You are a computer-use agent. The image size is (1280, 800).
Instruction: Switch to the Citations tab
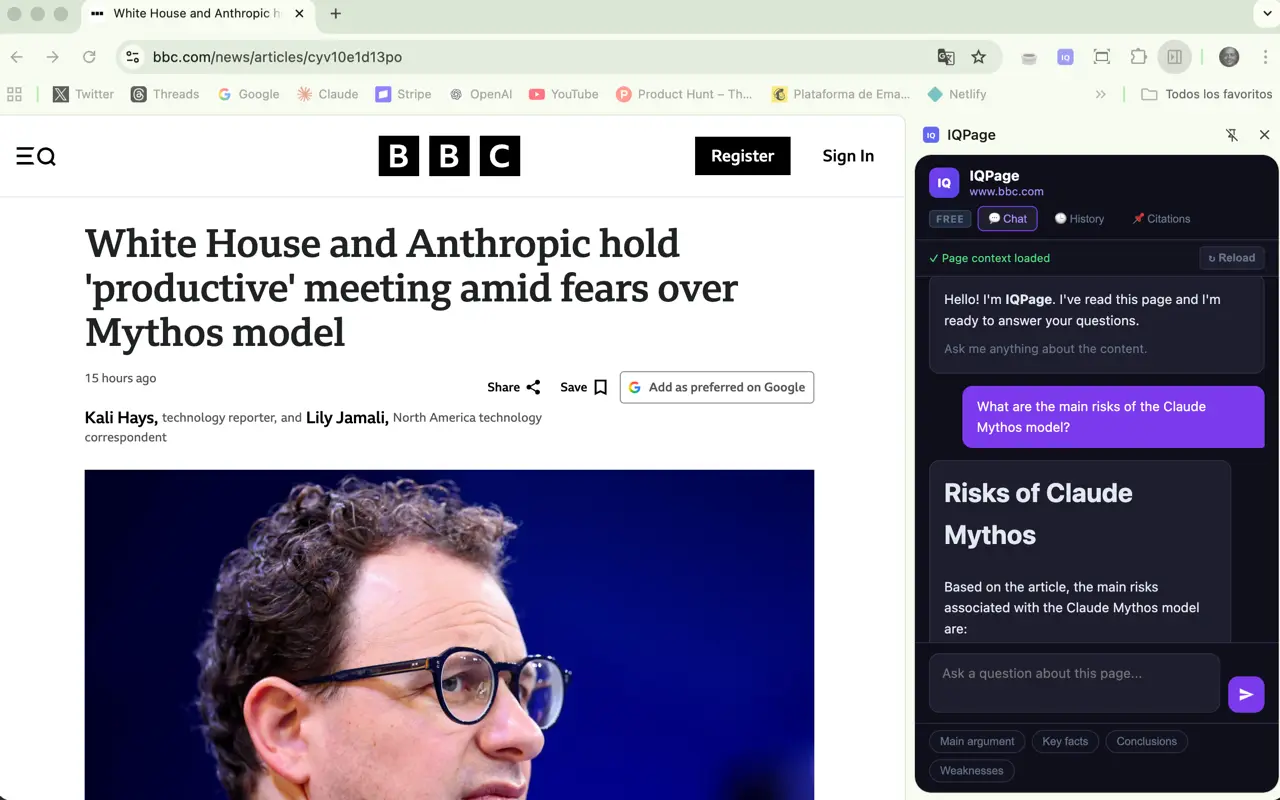click(x=1161, y=219)
